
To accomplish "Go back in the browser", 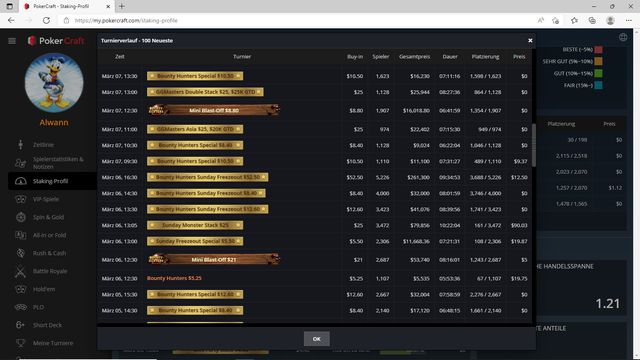I will pos(11,20).
